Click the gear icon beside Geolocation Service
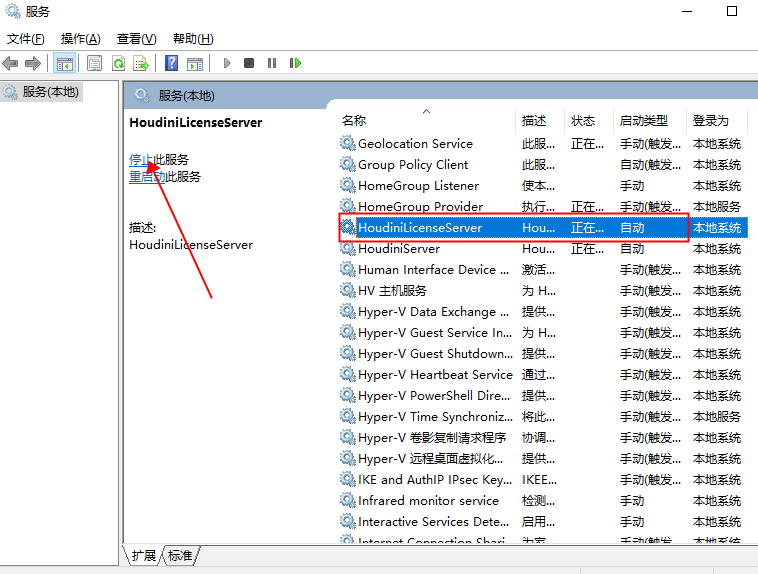This screenshot has height=574, width=758. coord(348,143)
